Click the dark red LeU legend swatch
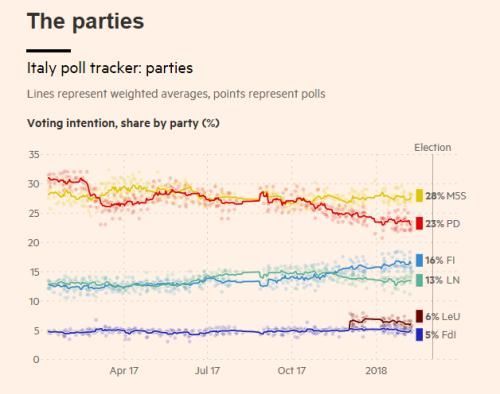Viewport: 500px width, 394px height. (419, 316)
